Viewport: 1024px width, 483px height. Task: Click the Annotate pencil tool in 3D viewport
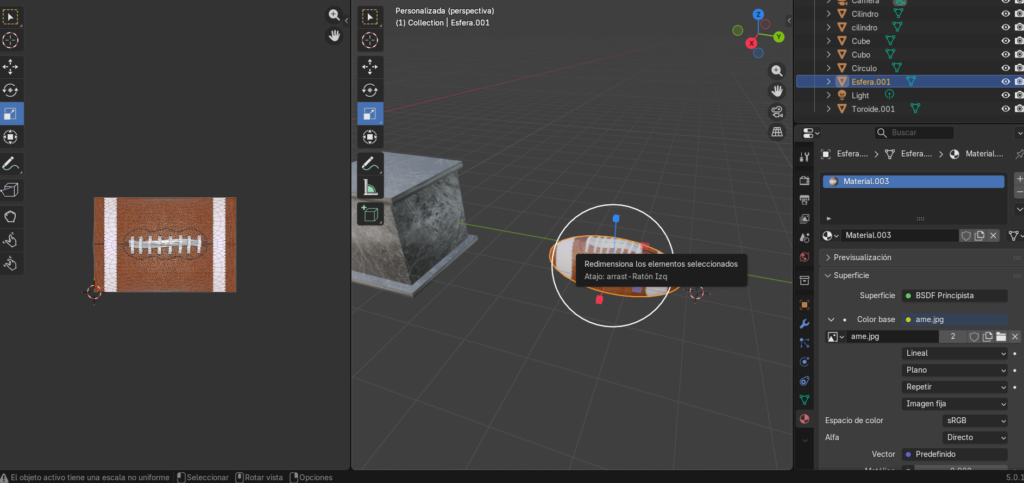[x=370, y=162]
